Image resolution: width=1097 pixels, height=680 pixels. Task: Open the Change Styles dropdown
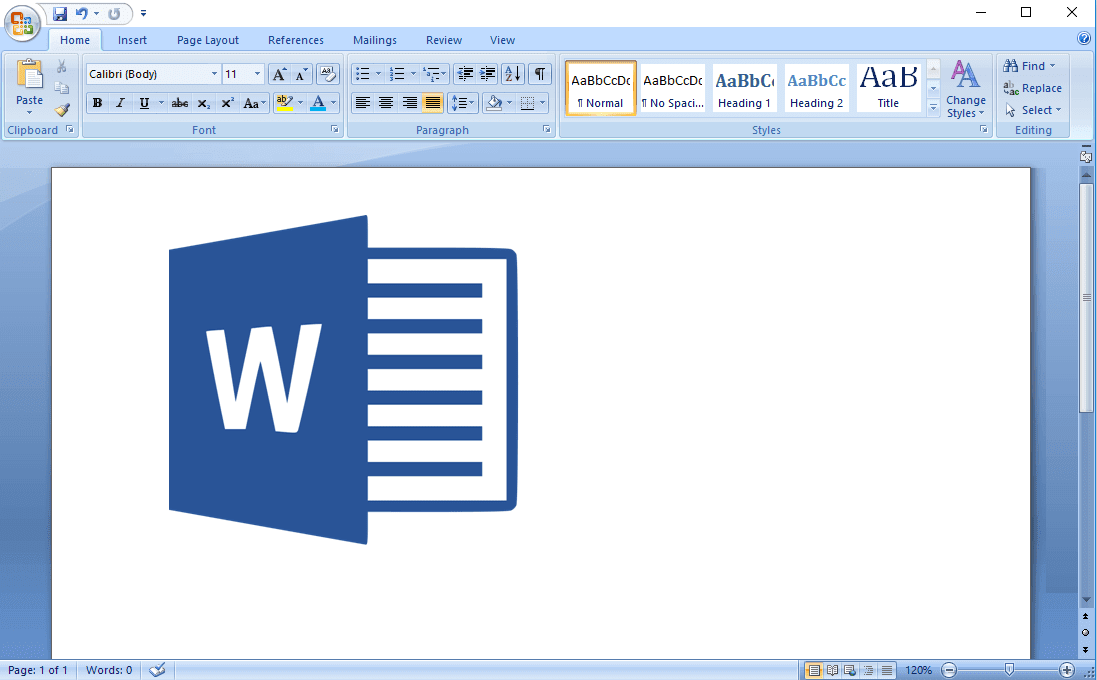point(965,89)
